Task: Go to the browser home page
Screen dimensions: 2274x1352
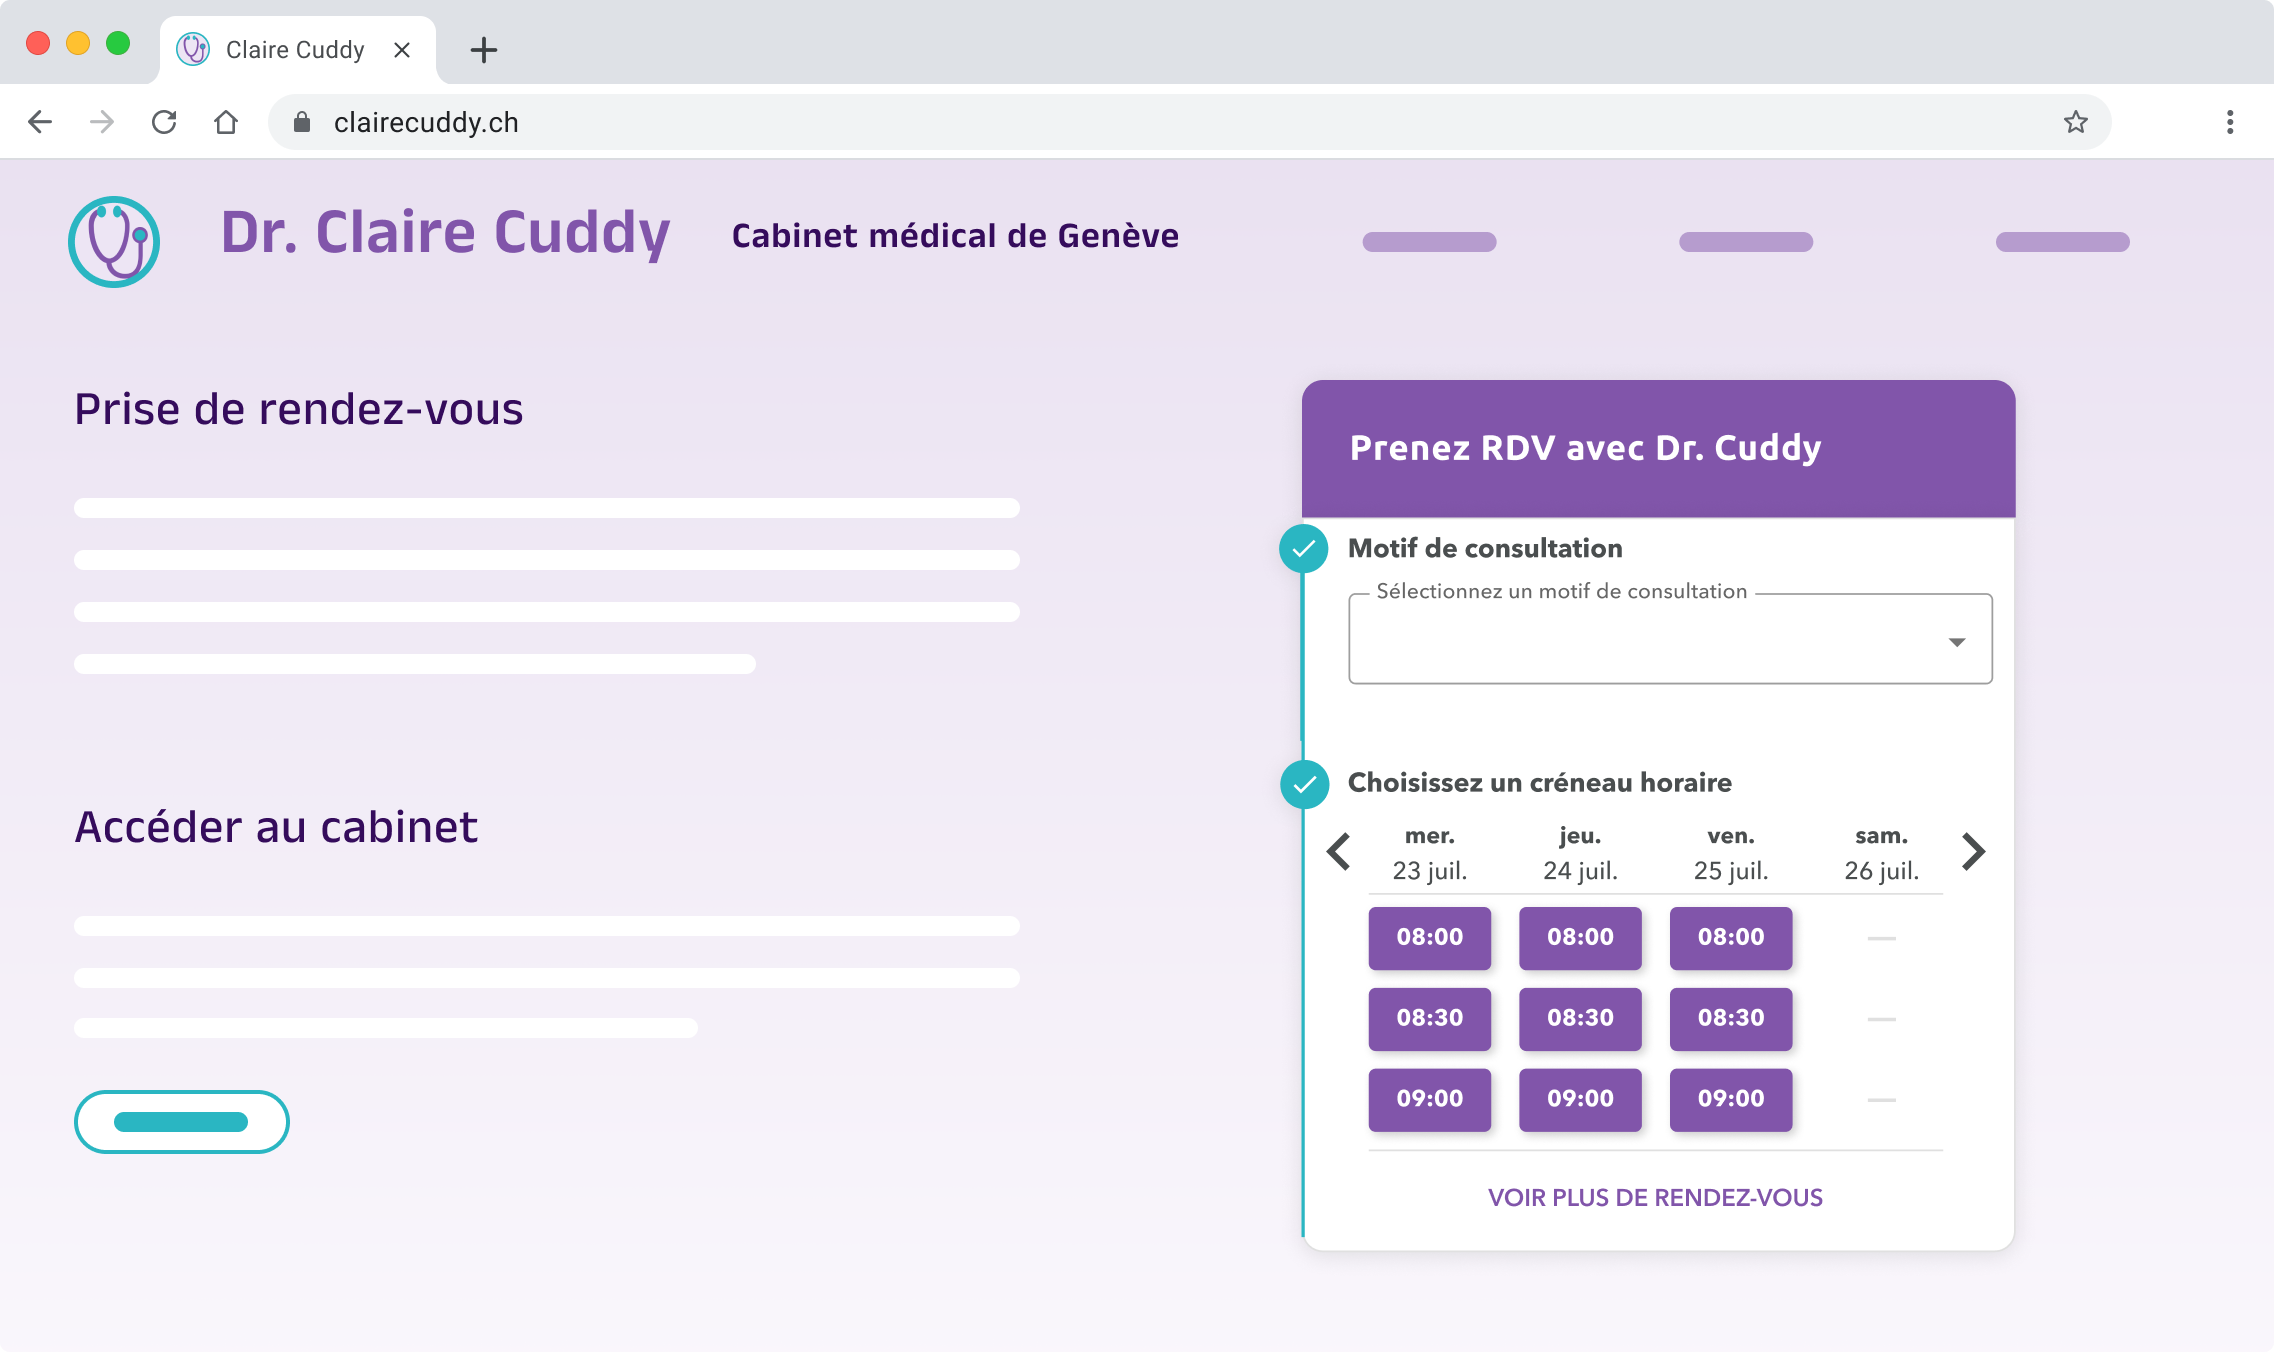Action: pos(226,122)
